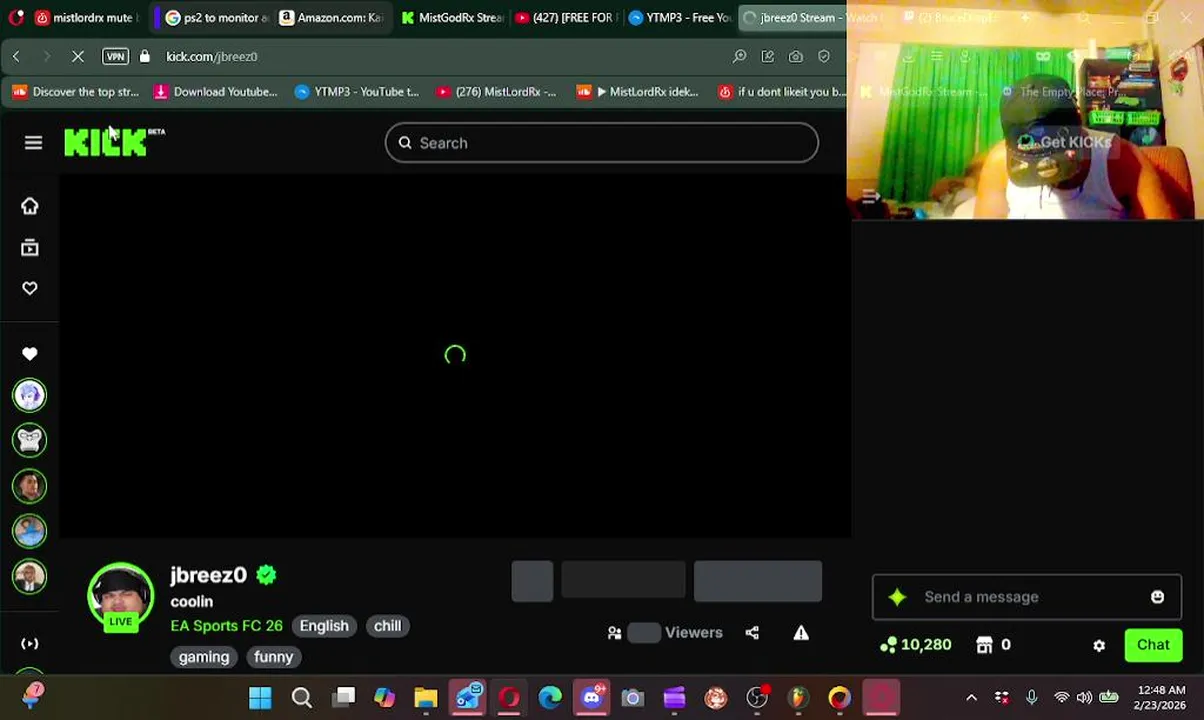Click the verified badge next to jbreez0
Image resolution: width=1204 pixels, height=720 pixels.
(266, 575)
